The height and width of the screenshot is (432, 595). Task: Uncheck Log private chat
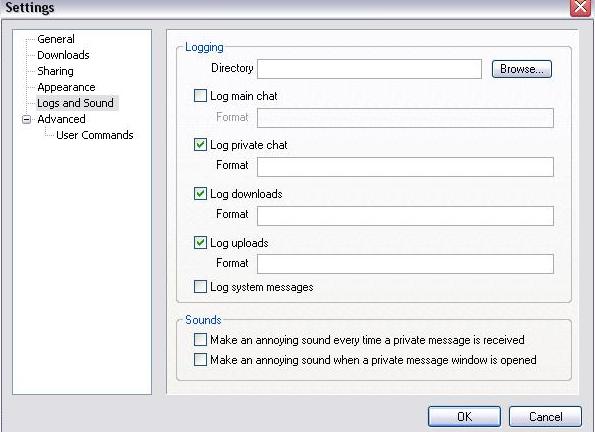200,144
